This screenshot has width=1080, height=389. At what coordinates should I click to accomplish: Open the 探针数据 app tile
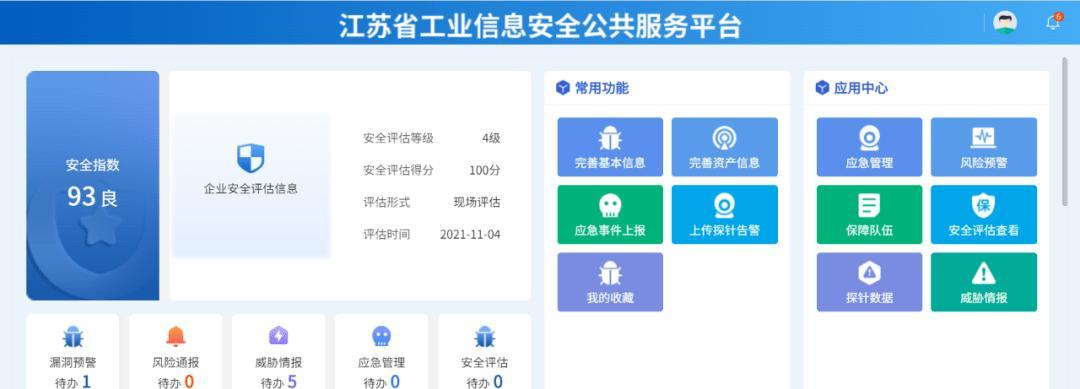[869, 282]
